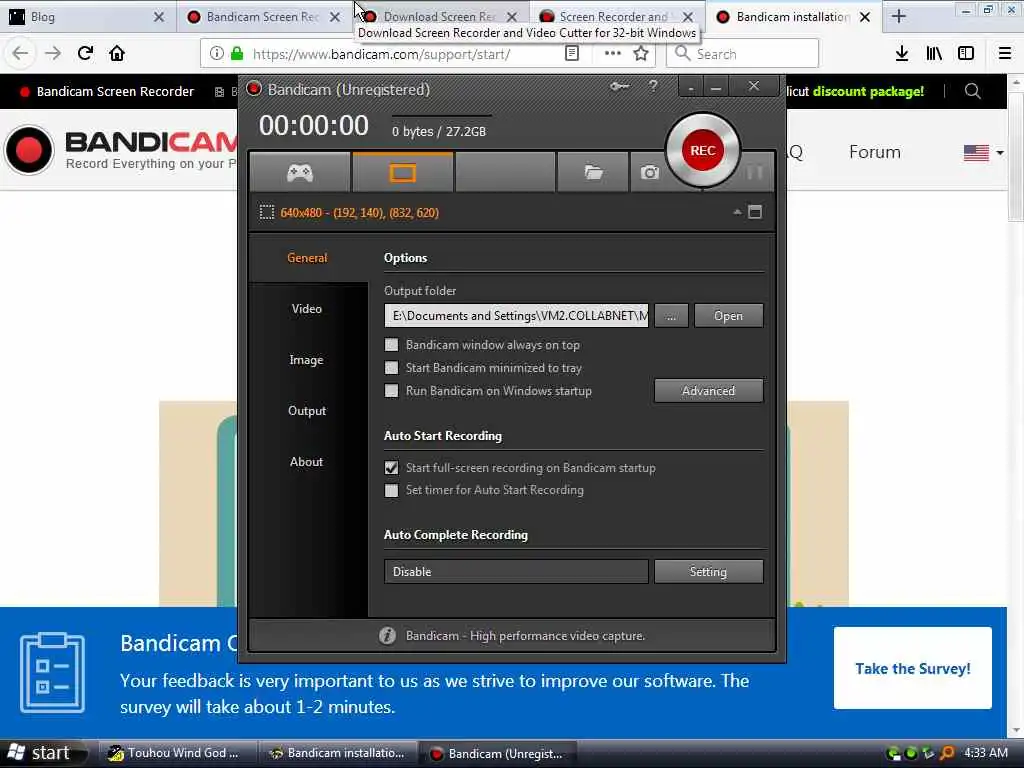This screenshot has height=768, width=1024.
Task: Open the Firefox library icon
Action: pos(934,54)
